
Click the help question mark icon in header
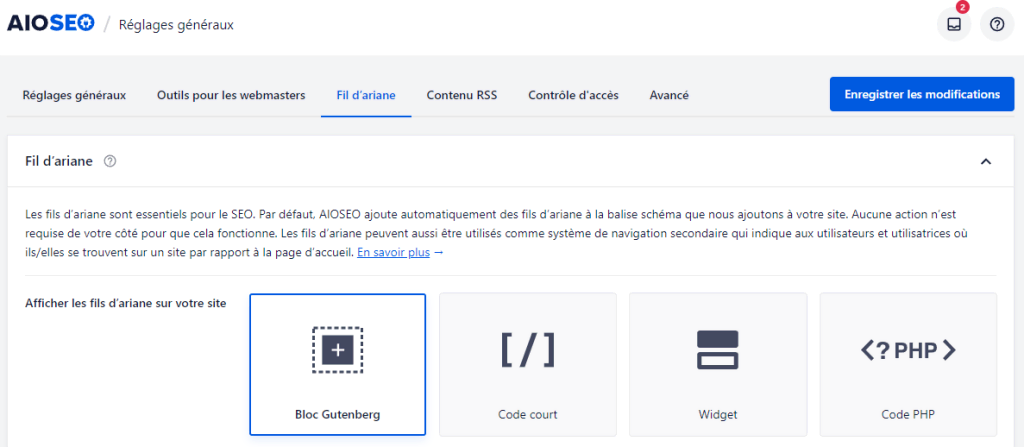997,25
